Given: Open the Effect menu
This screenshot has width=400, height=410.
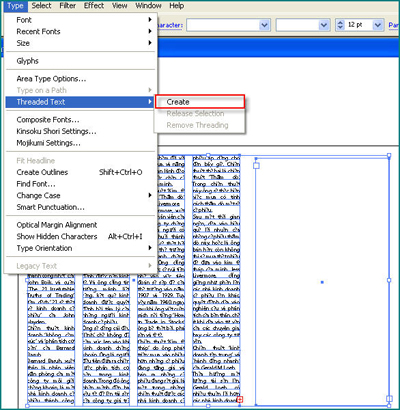Looking at the screenshot, I should click(x=94, y=6).
